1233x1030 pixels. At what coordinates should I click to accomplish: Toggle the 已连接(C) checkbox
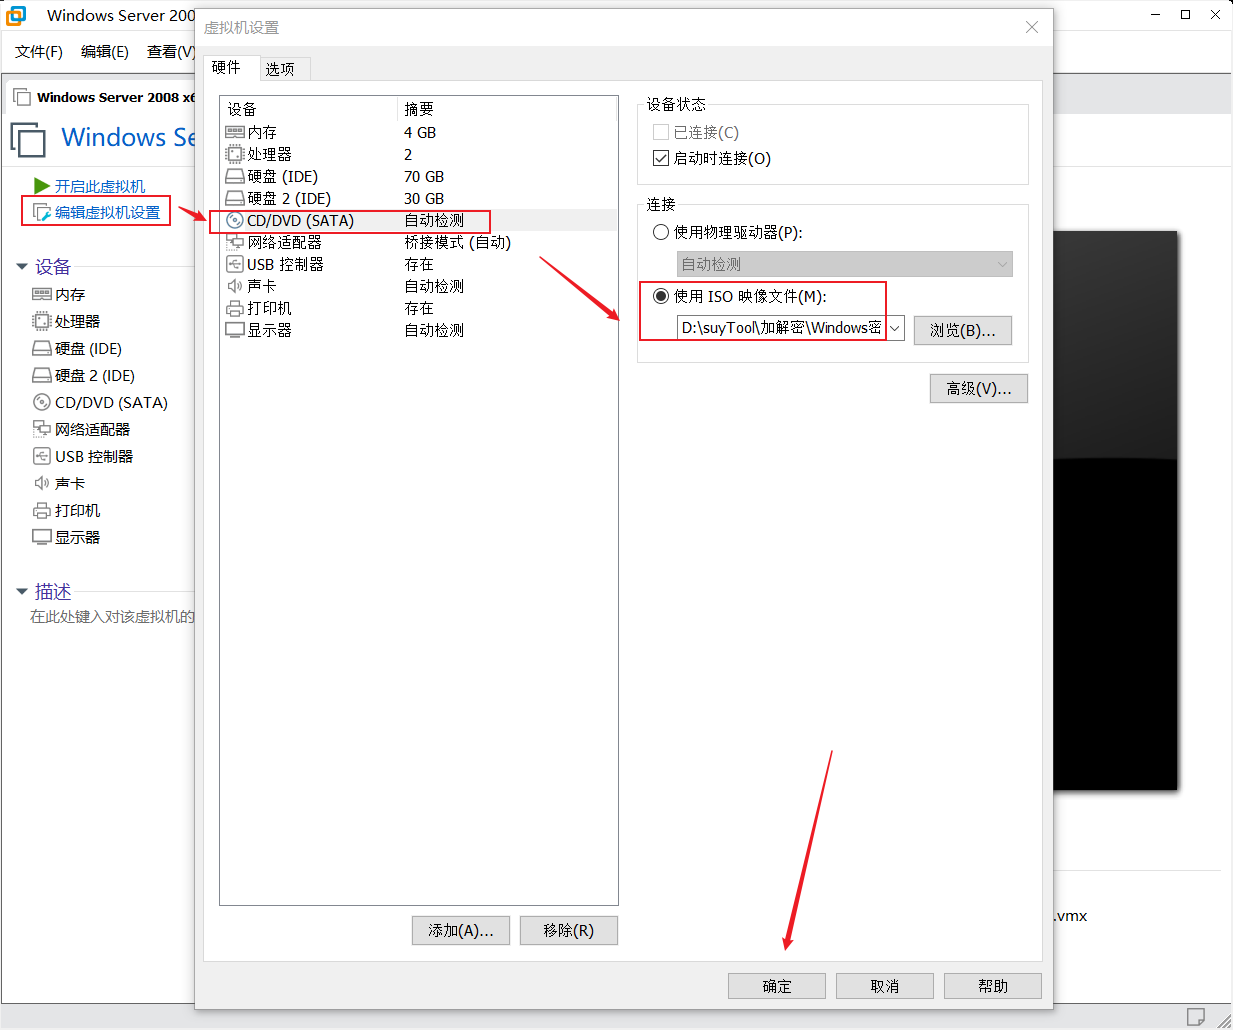[x=661, y=132]
